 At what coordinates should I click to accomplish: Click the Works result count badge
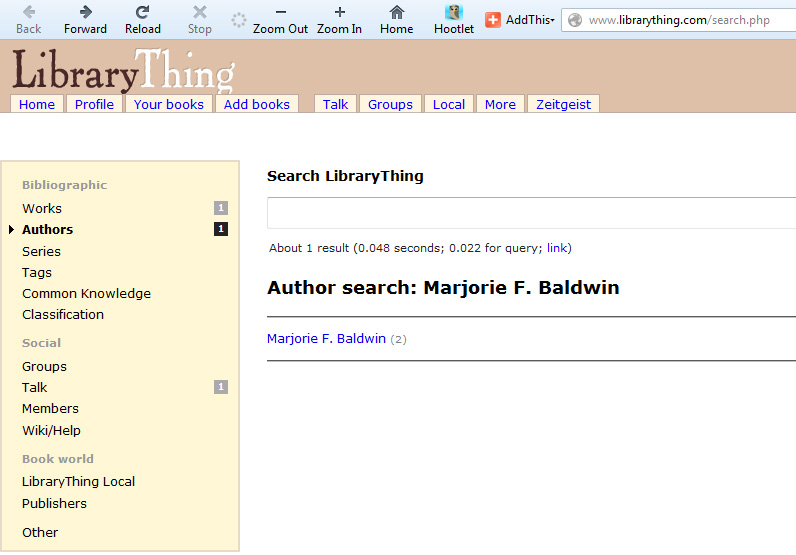(221, 208)
